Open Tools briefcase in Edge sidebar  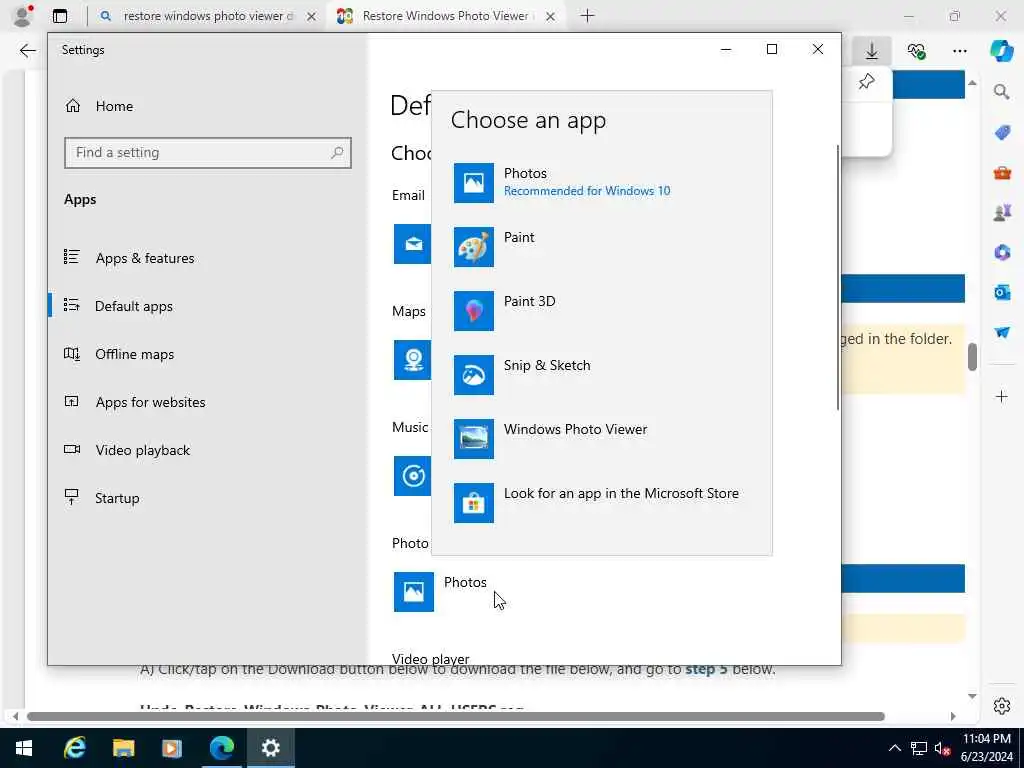click(x=1002, y=172)
